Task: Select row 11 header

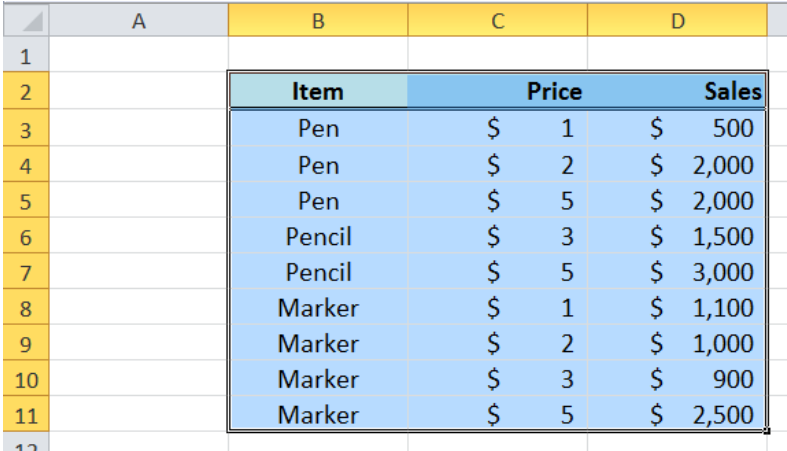Action: [x=26, y=414]
